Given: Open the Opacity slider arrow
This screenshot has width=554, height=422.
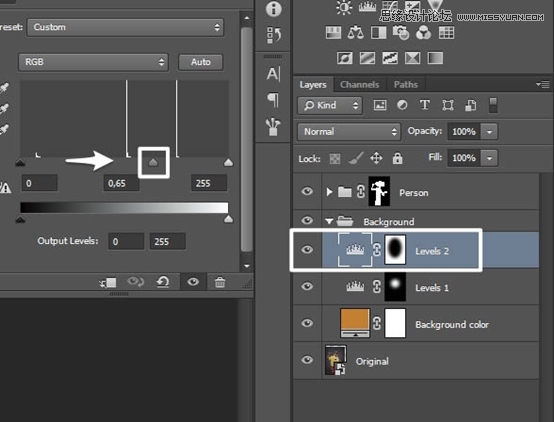Looking at the screenshot, I should pyautogui.click(x=489, y=132).
